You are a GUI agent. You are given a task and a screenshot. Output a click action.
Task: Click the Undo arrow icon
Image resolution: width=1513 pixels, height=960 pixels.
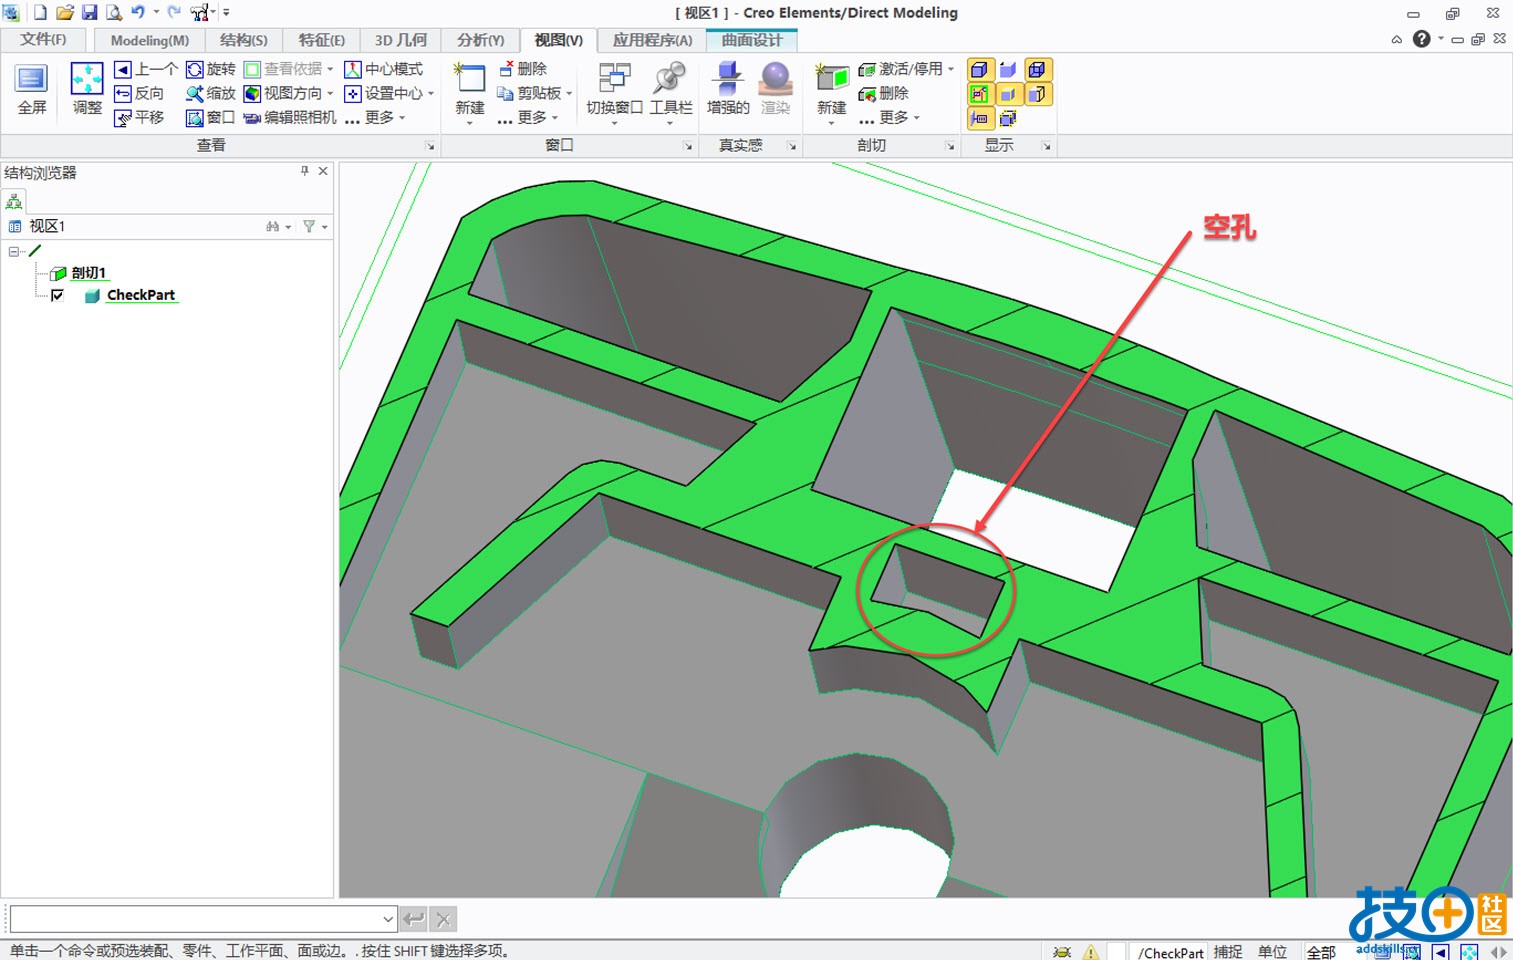(x=138, y=12)
